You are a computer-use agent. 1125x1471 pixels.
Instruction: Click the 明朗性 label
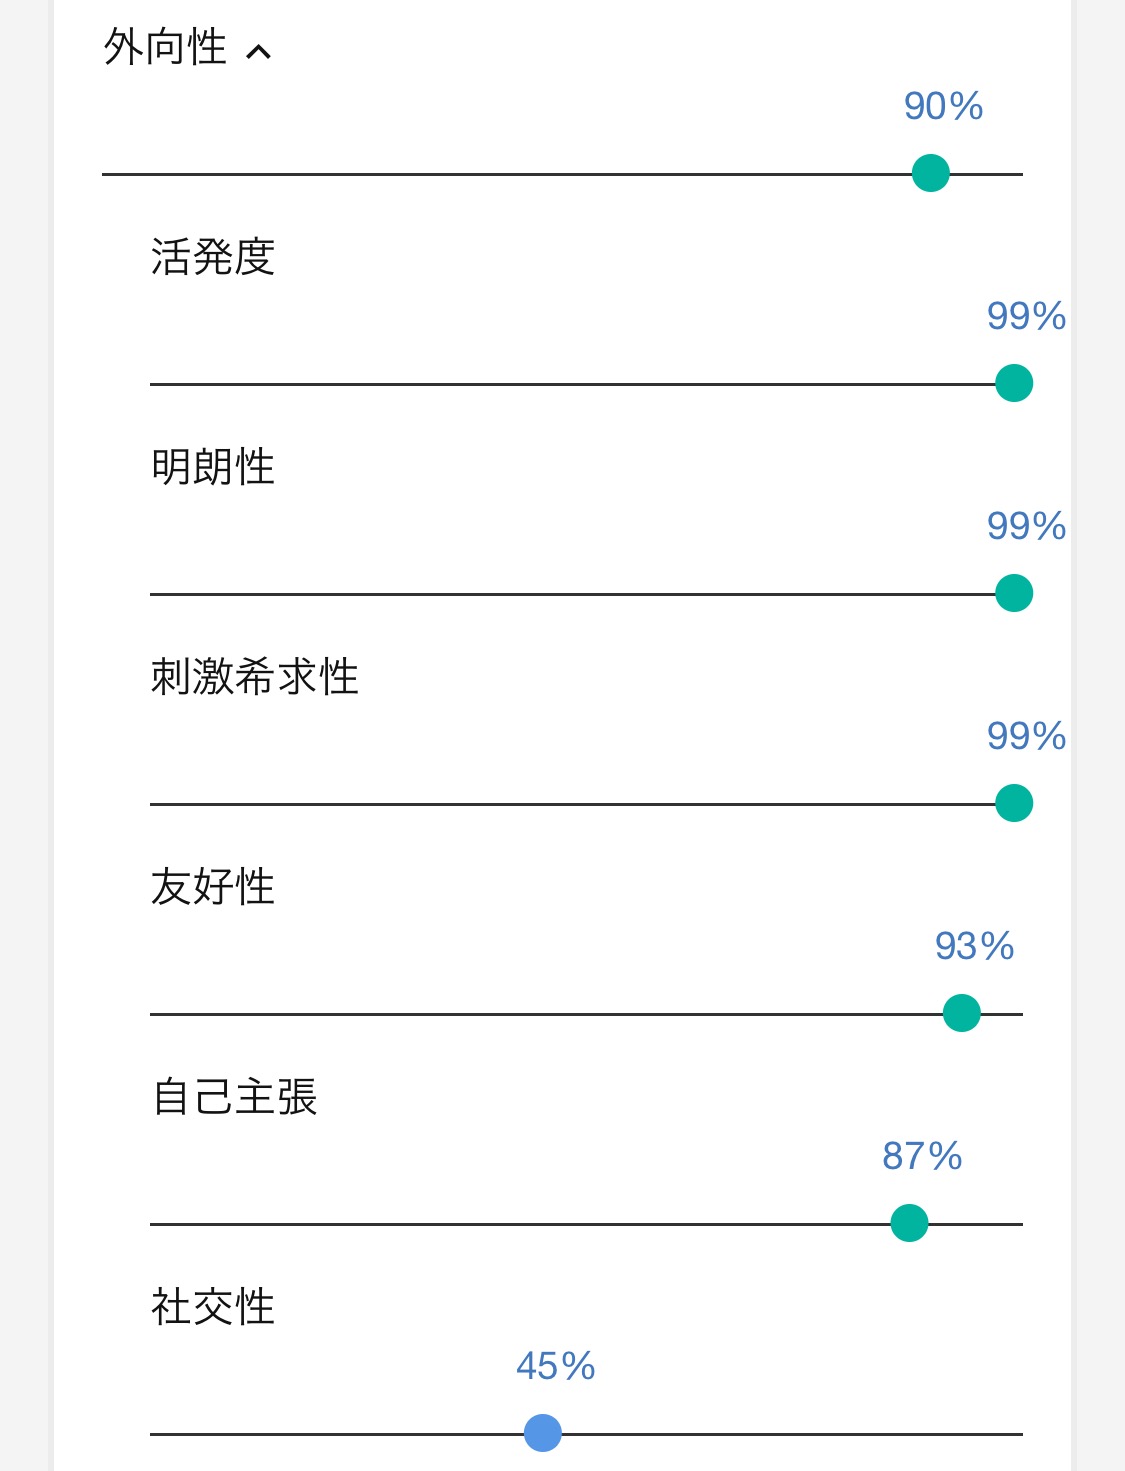pyautogui.click(x=213, y=467)
